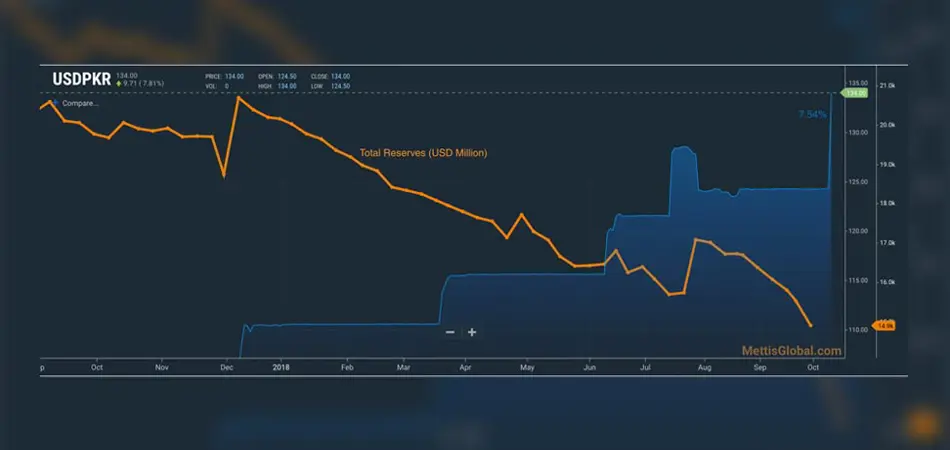Viewport: 950px width, 450px height.
Task: Zoom in with the plus button
Action: 472,332
